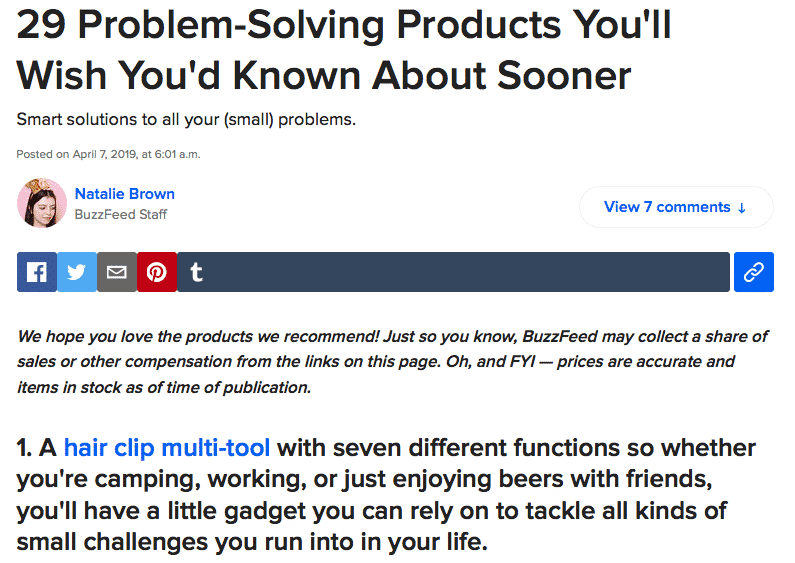
Task: Share the article via the email icon
Action: (x=117, y=272)
